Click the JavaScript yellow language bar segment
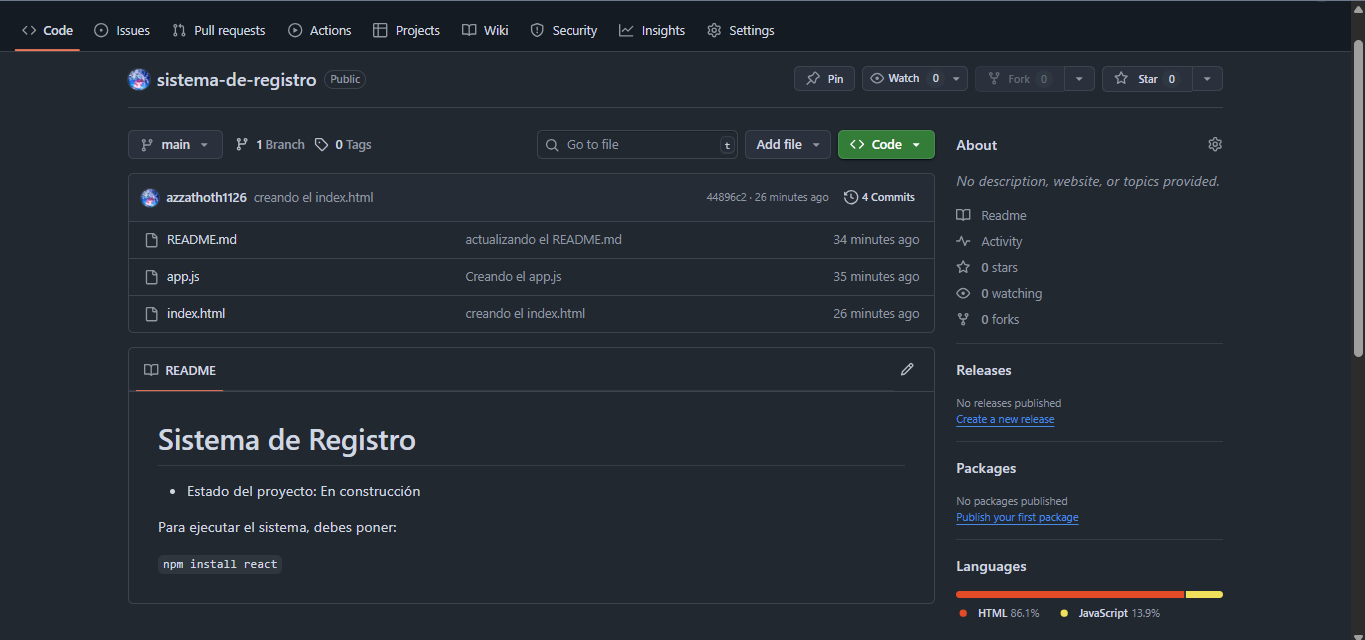The width and height of the screenshot is (1365, 640). [x=1204, y=594]
